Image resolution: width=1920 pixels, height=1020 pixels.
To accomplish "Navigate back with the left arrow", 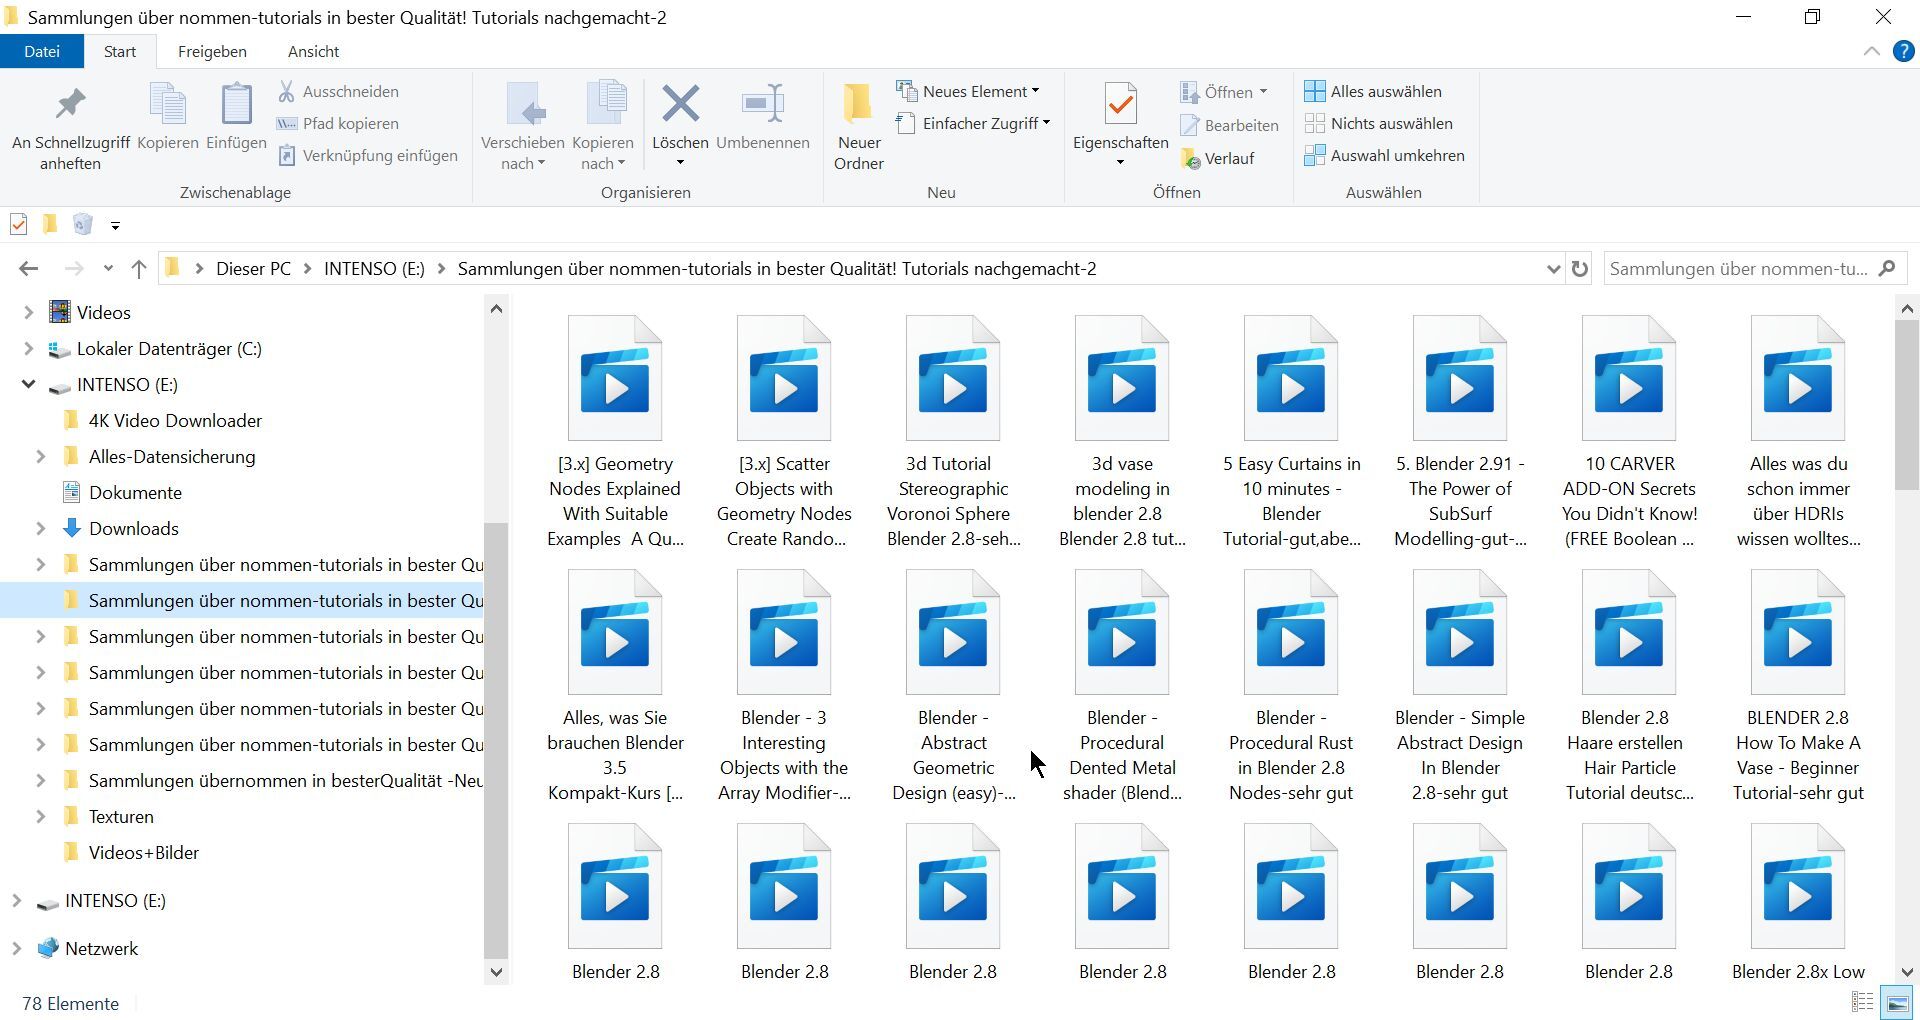I will [28, 269].
